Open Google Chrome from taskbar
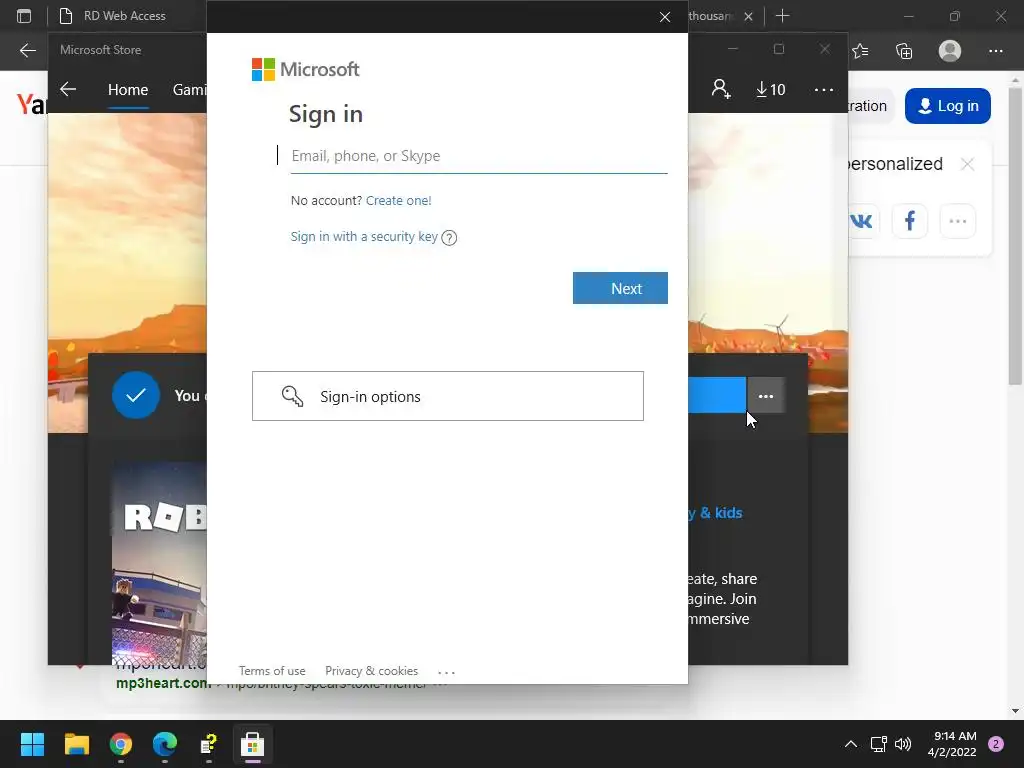1024x768 pixels. click(x=121, y=744)
